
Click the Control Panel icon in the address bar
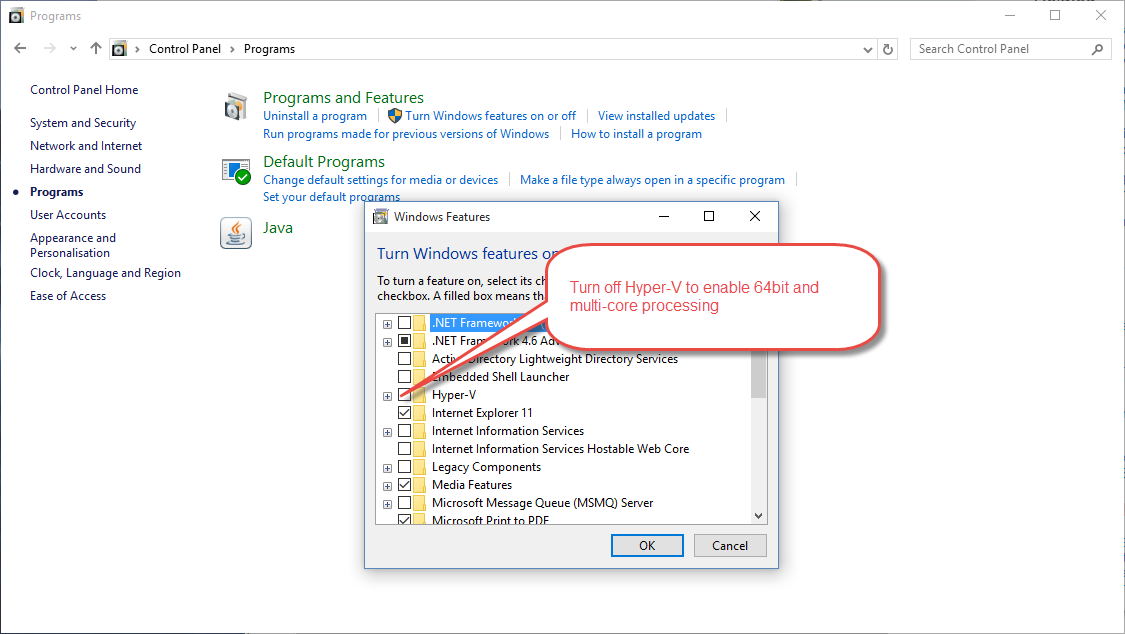coord(119,49)
